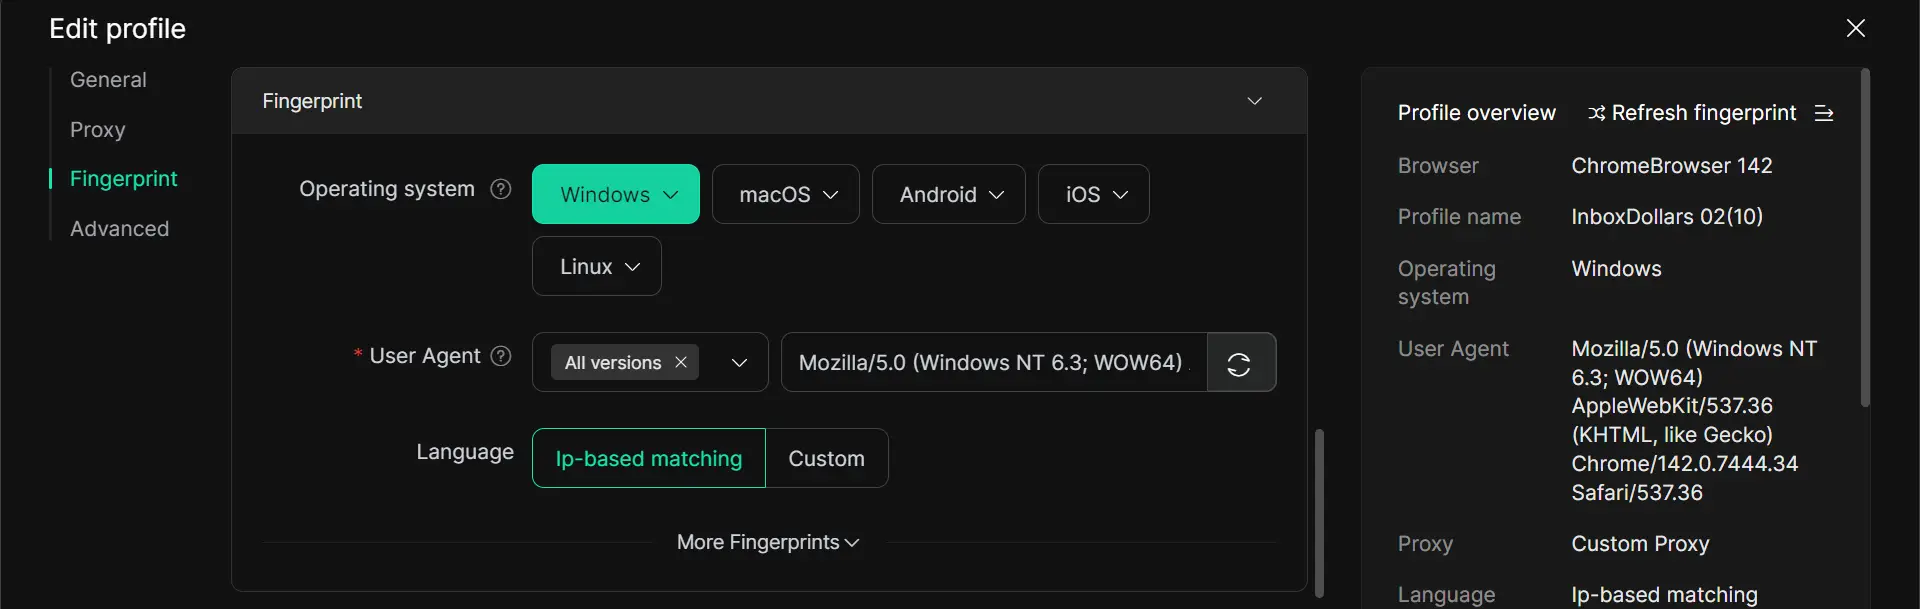Screen dimensions: 1920x609
Task: Go to the General section
Action: click(108, 80)
